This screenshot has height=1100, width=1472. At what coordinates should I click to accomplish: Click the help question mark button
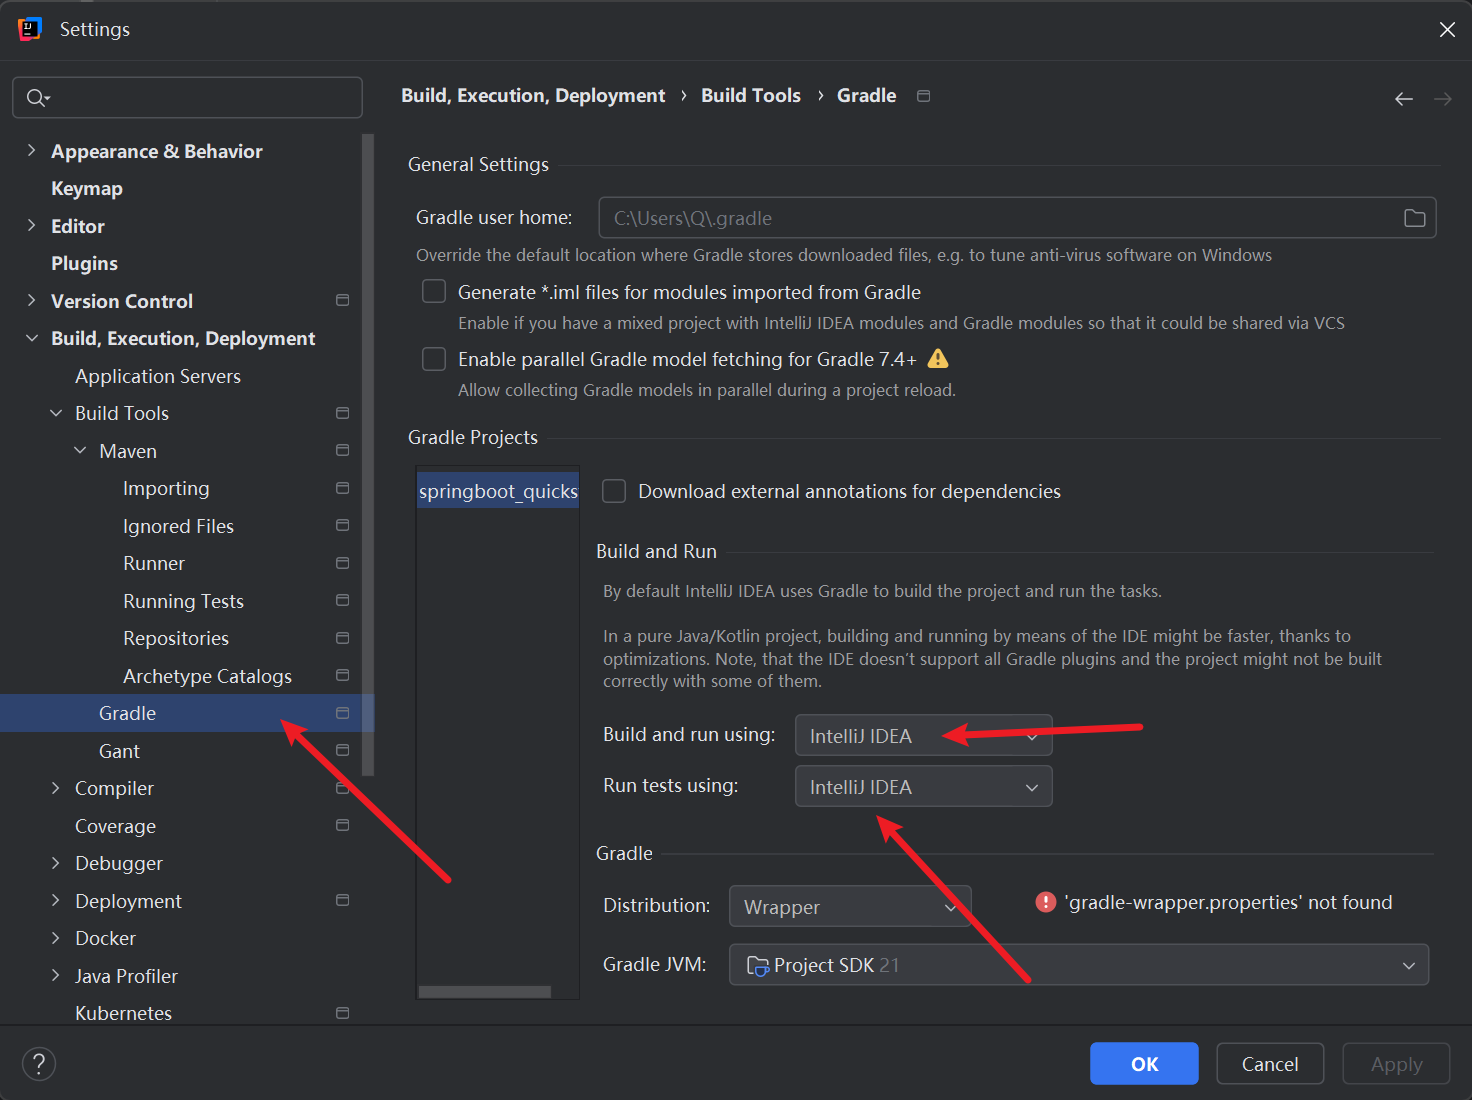pyautogui.click(x=39, y=1063)
